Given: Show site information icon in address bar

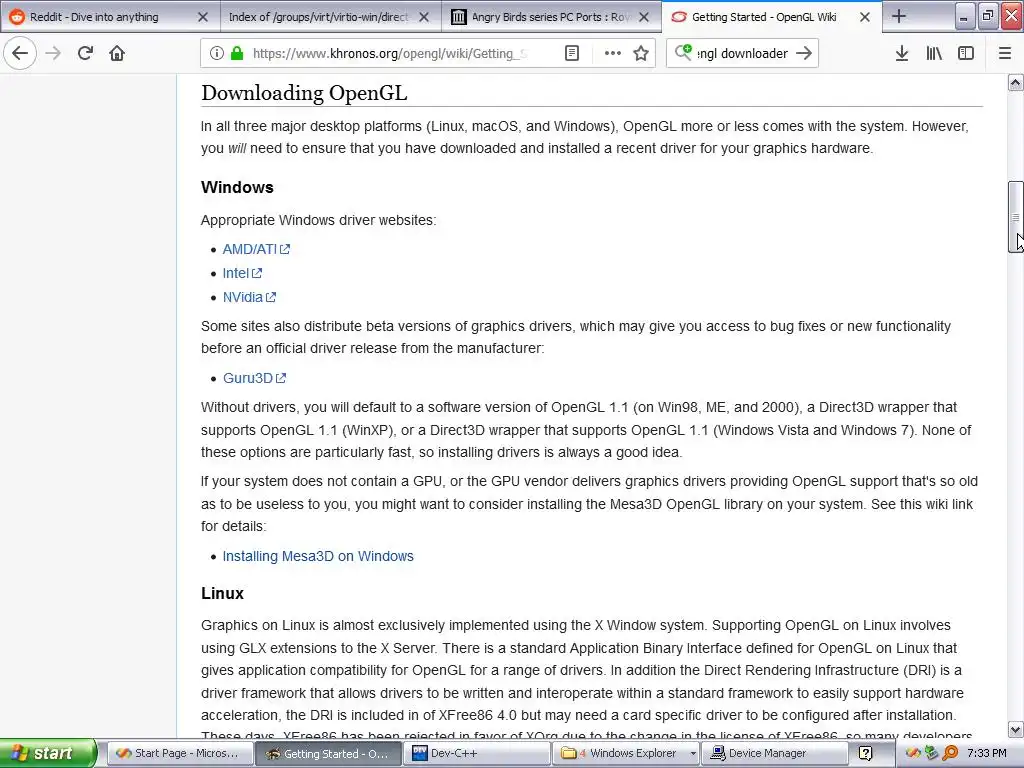Looking at the screenshot, I should pos(217,53).
